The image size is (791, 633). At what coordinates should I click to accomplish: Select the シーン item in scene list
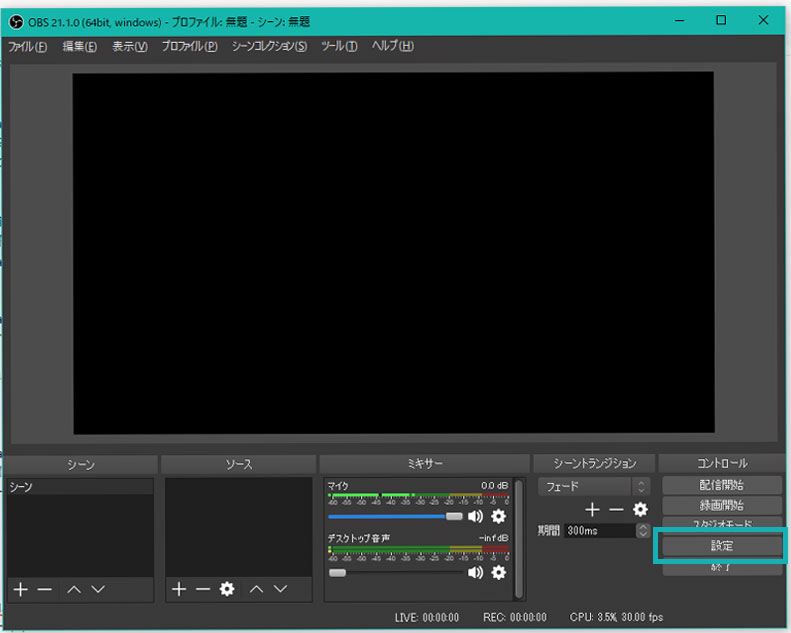click(80, 487)
